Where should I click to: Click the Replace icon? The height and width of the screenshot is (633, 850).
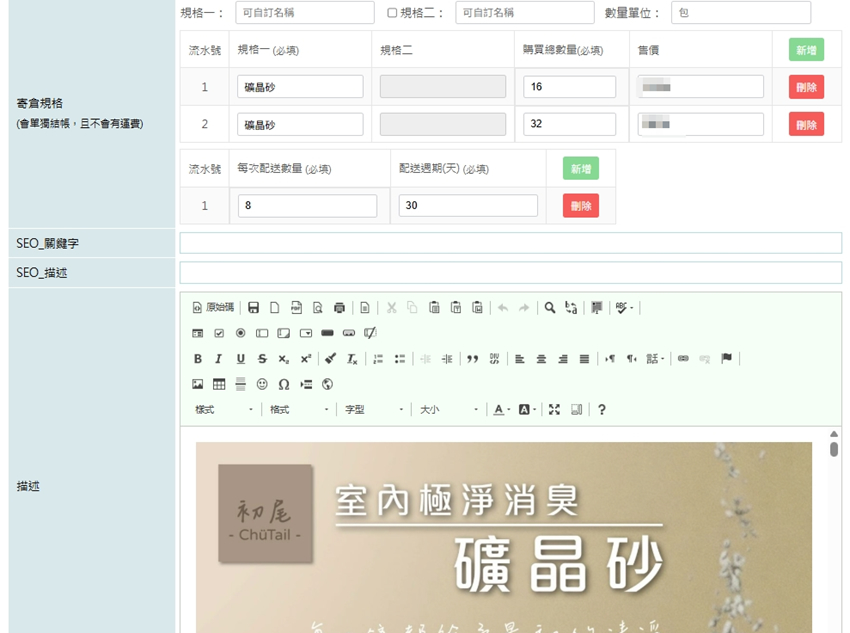571,308
